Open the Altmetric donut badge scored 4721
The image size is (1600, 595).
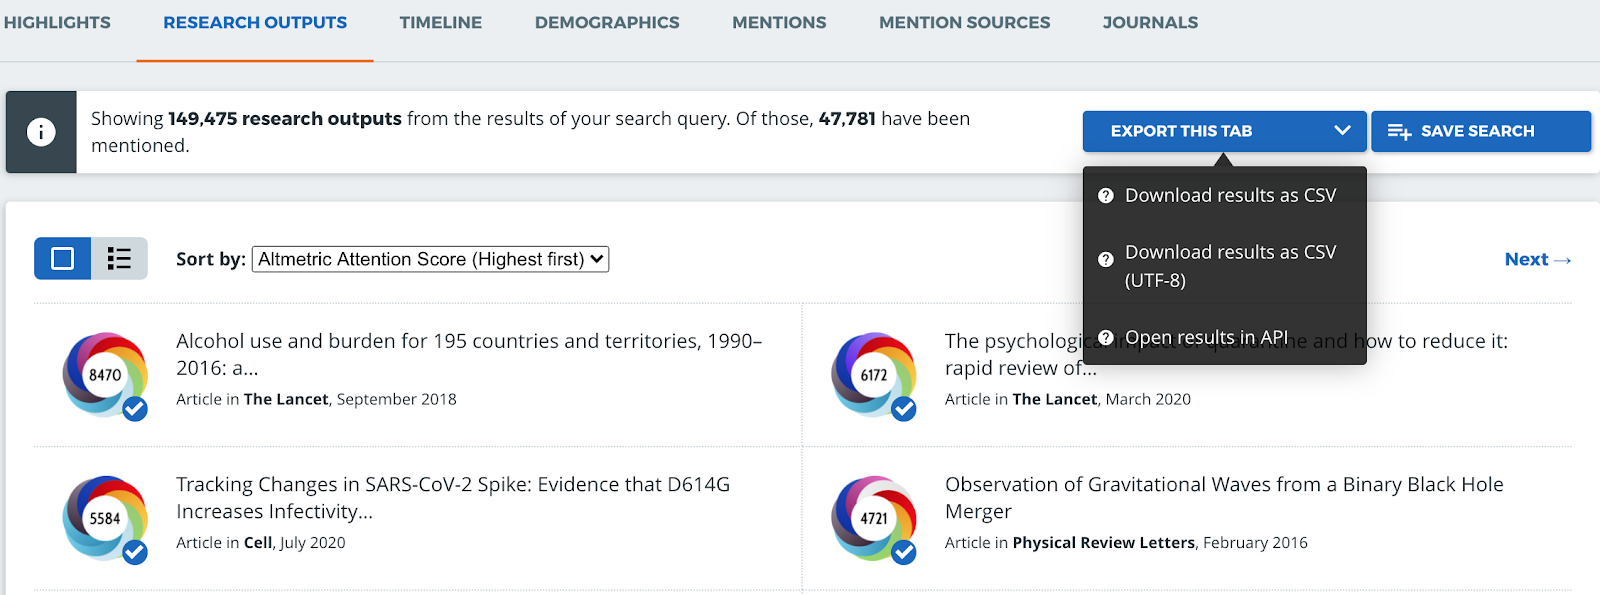click(x=874, y=518)
